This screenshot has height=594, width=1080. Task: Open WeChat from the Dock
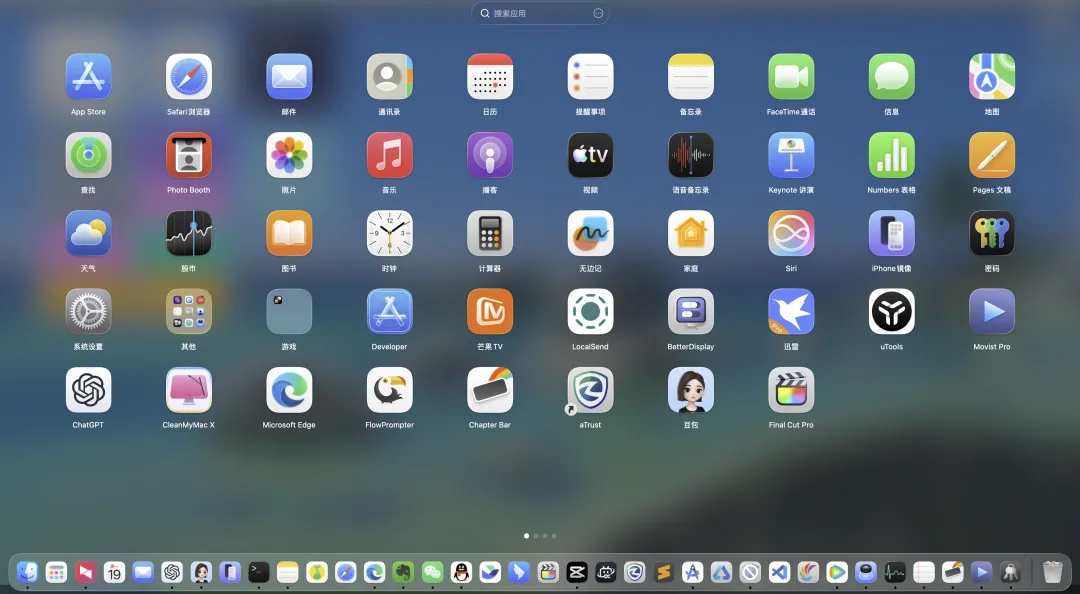(433, 572)
